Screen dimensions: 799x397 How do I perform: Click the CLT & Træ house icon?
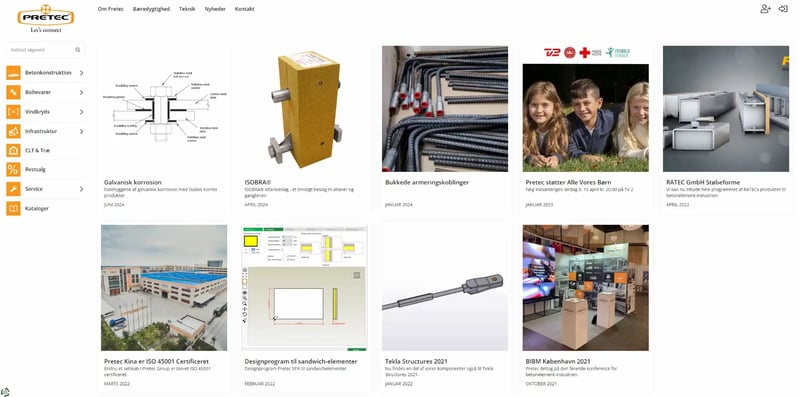(13, 150)
